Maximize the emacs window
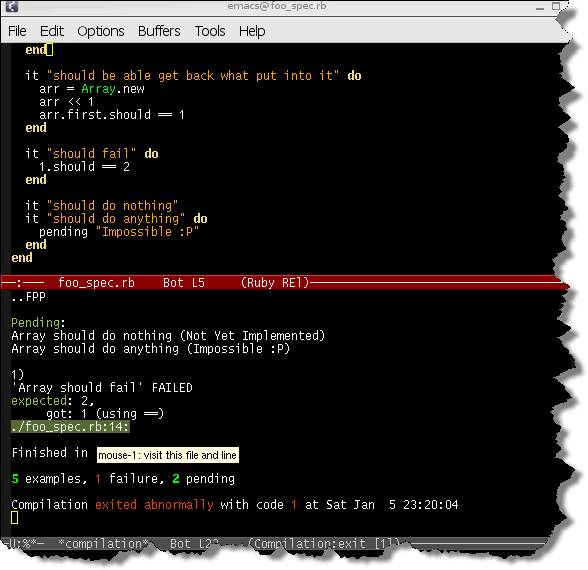The height and width of the screenshot is (570, 588). [x=556, y=6]
